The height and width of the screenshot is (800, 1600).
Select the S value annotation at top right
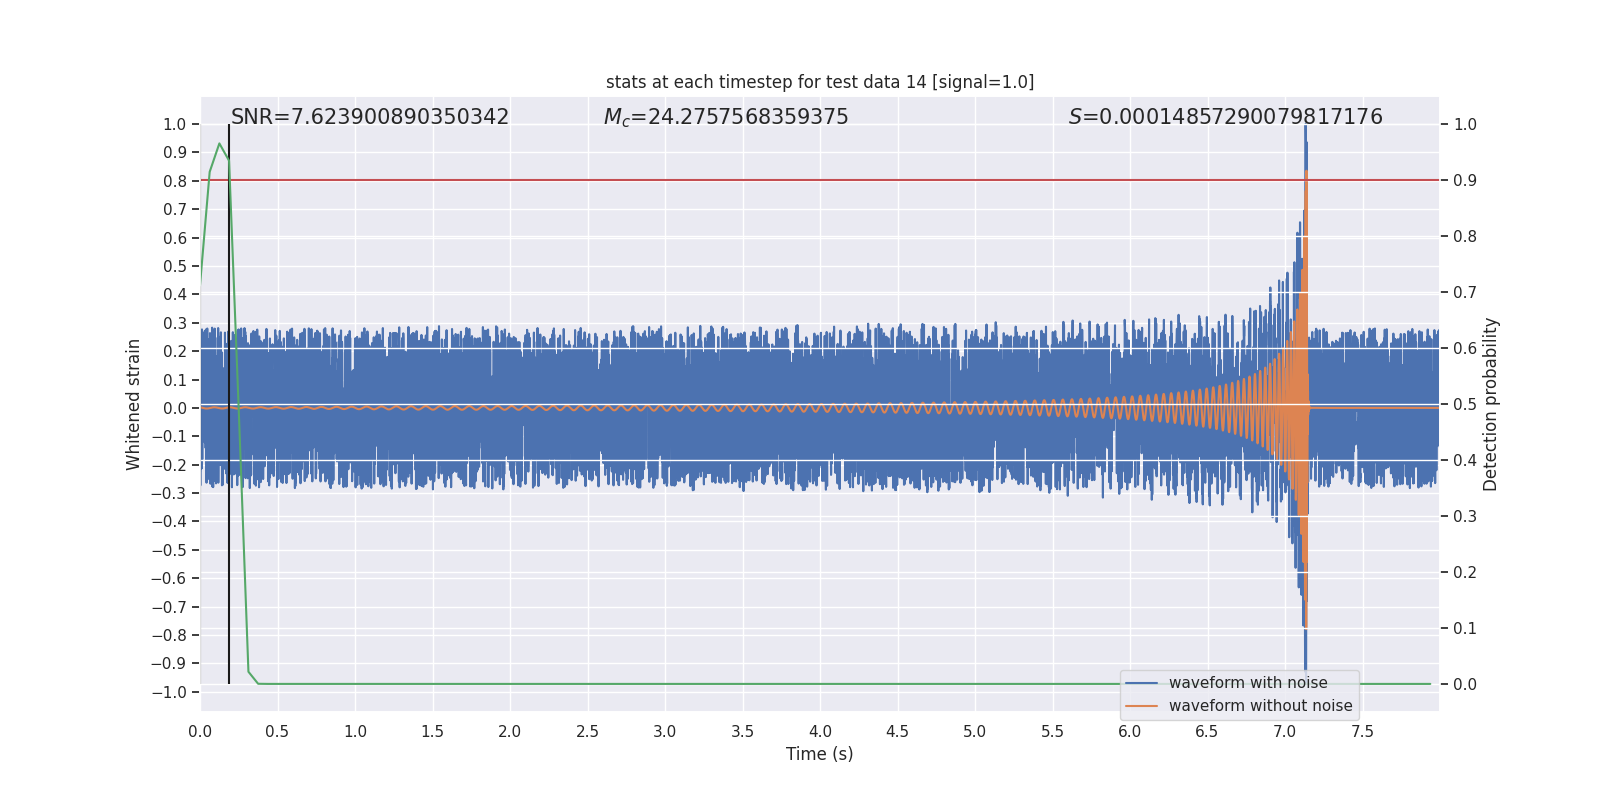tap(1225, 117)
